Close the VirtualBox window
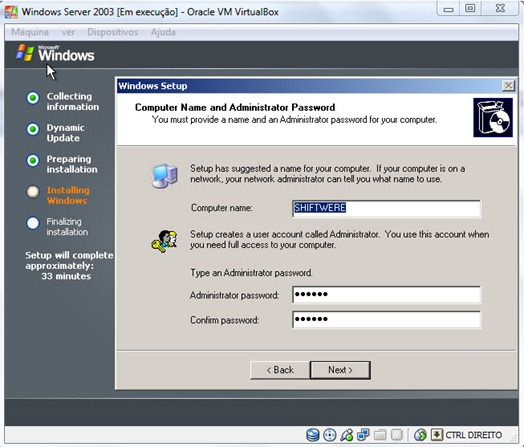Viewport: 524px width, 447px height. 500,9
